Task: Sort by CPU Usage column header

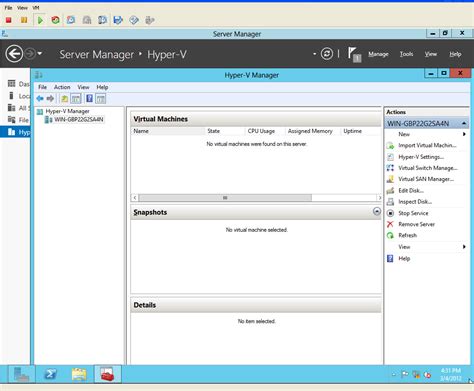Action: point(265,131)
